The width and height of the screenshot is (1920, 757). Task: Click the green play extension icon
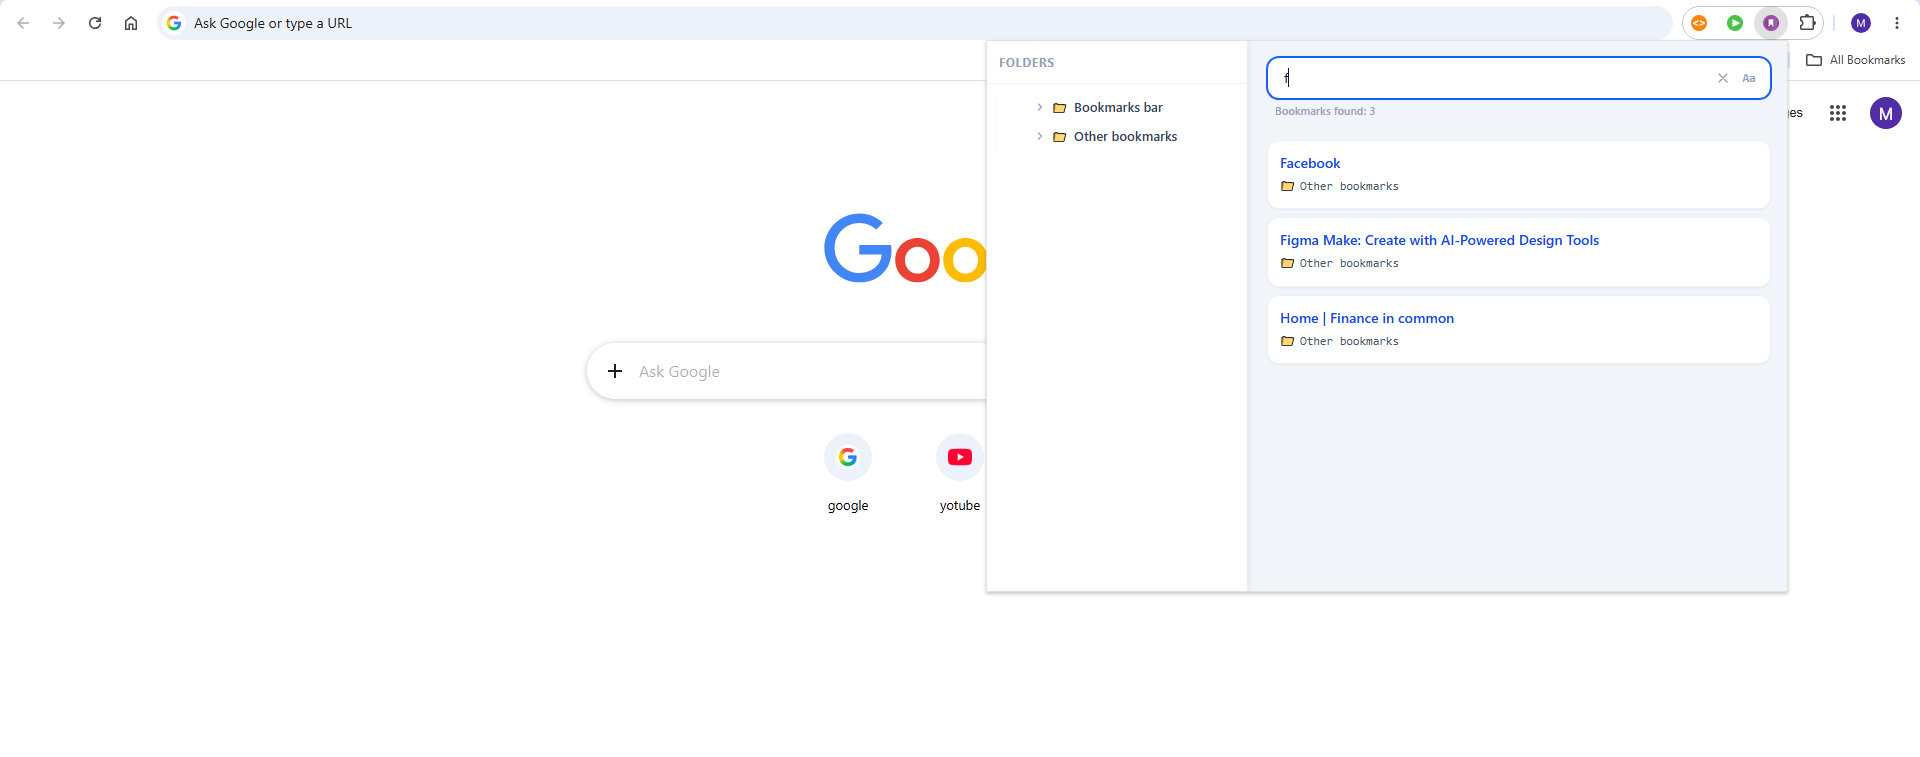[1735, 23]
